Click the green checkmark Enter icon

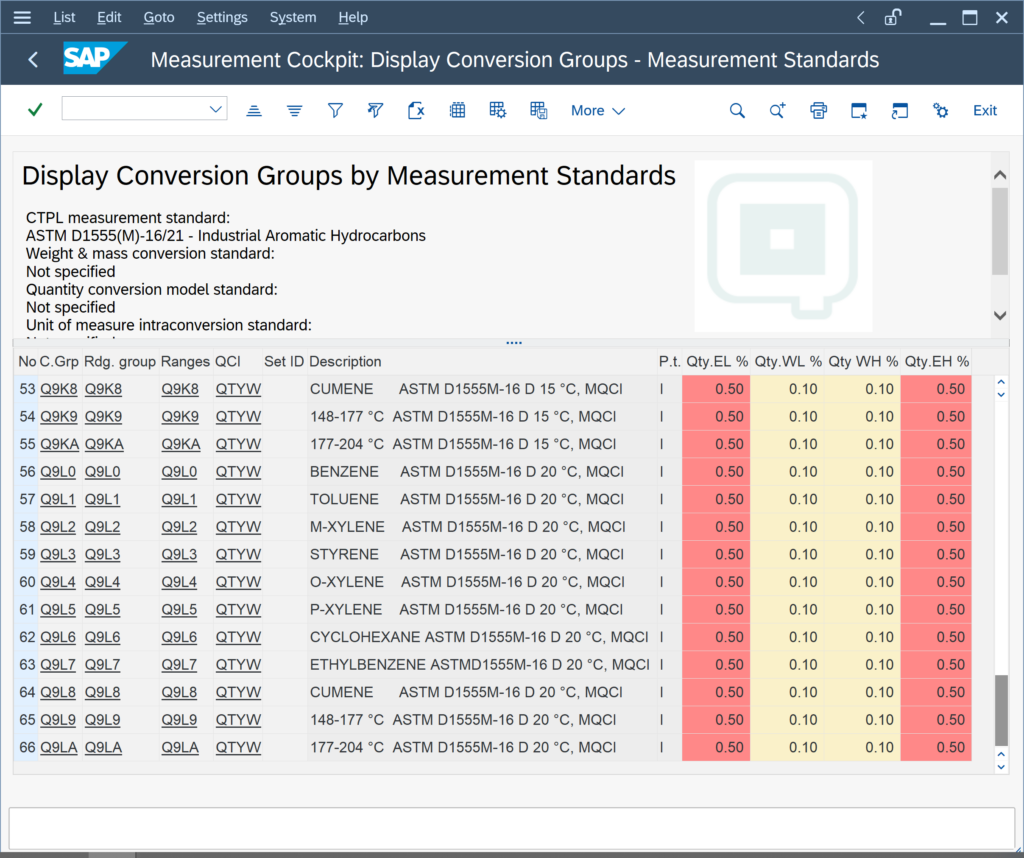tap(35, 110)
